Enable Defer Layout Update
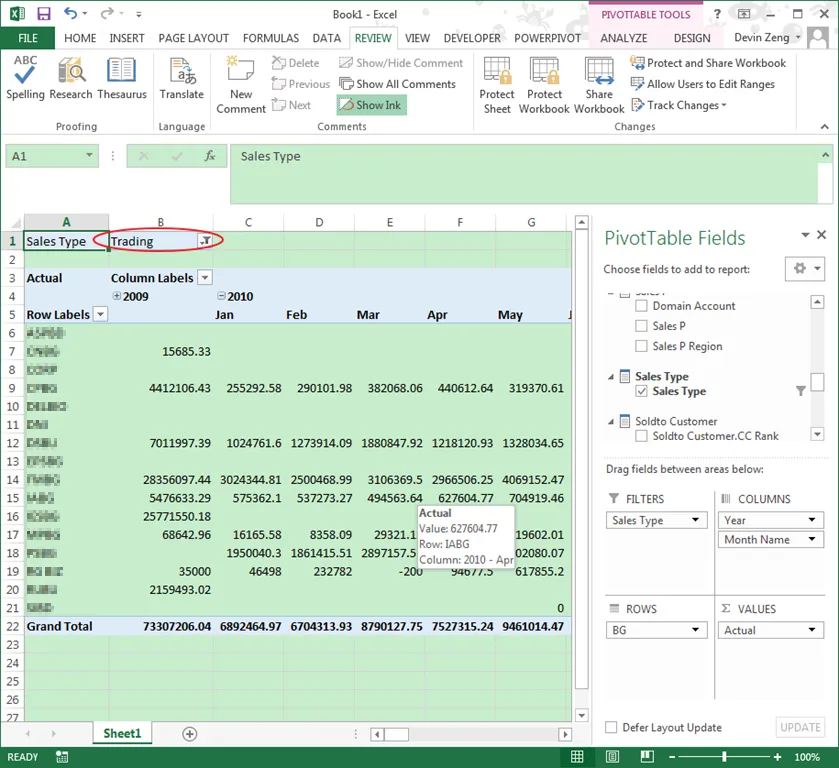839x768 pixels. click(x=611, y=727)
